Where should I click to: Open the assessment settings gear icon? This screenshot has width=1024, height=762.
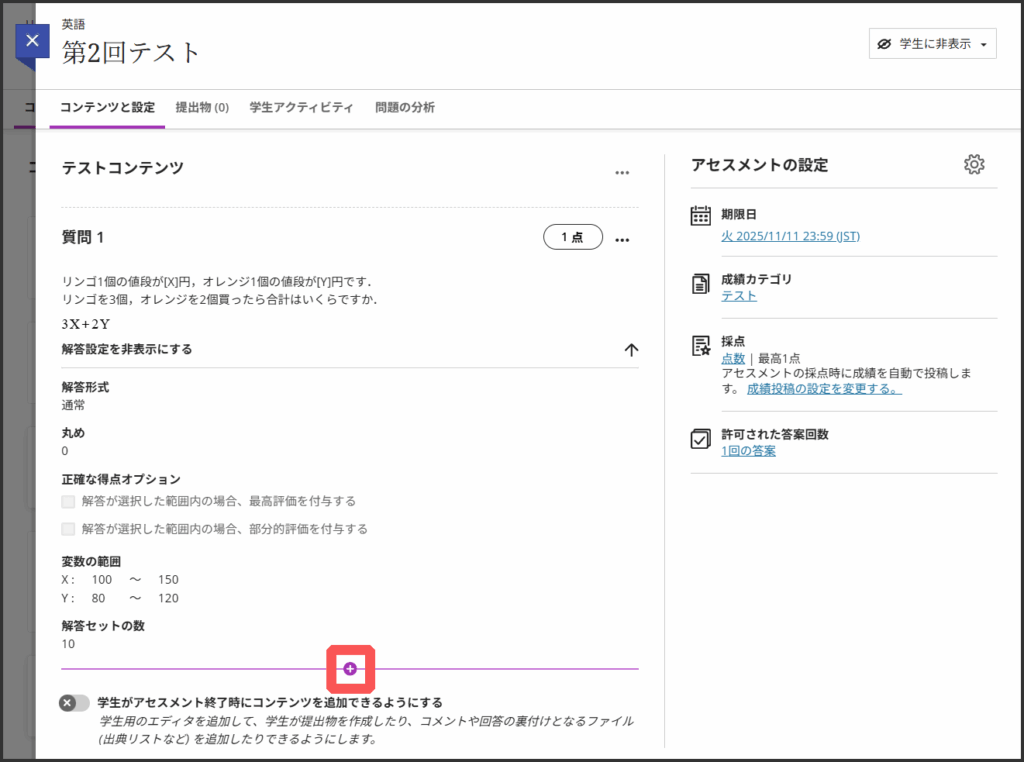[974, 165]
